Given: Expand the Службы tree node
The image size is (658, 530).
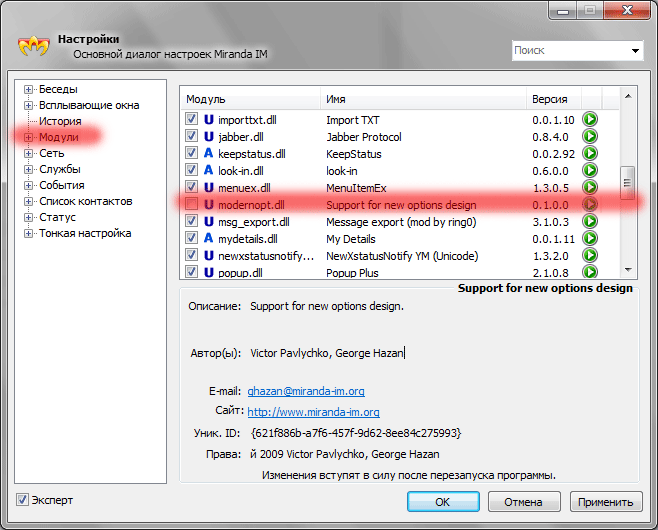Looking at the screenshot, I should [x=28, y=170].
